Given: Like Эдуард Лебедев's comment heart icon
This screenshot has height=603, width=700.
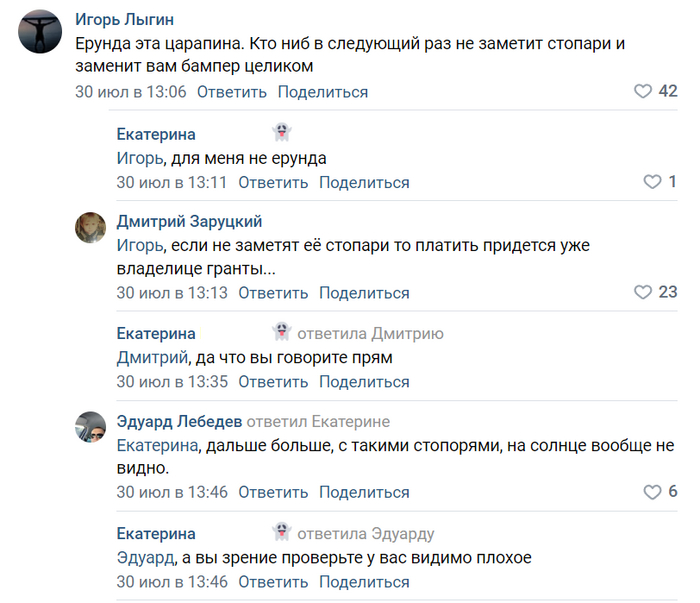Looking at the screenshot, I should pyautogui.click(x=653, y=492).
